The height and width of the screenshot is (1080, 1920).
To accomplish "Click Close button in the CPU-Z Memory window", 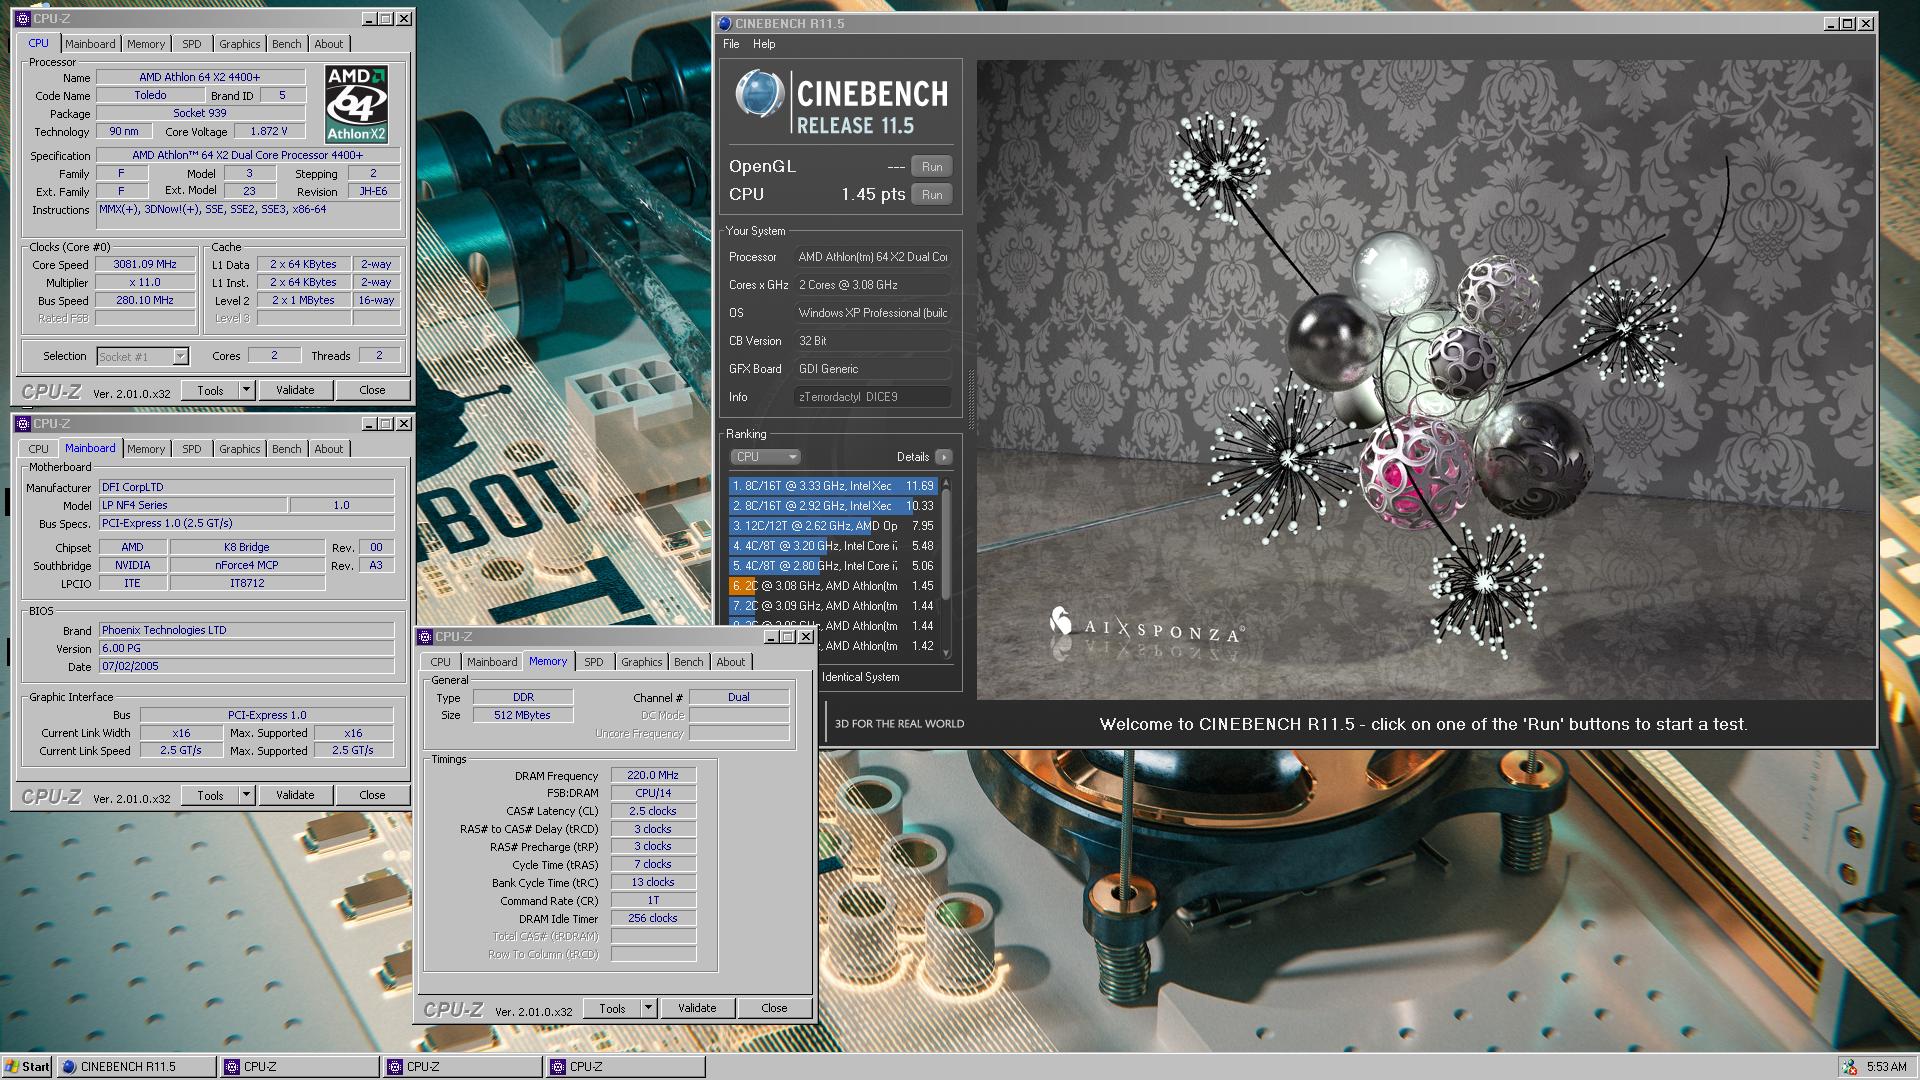I will (774, 1008).
